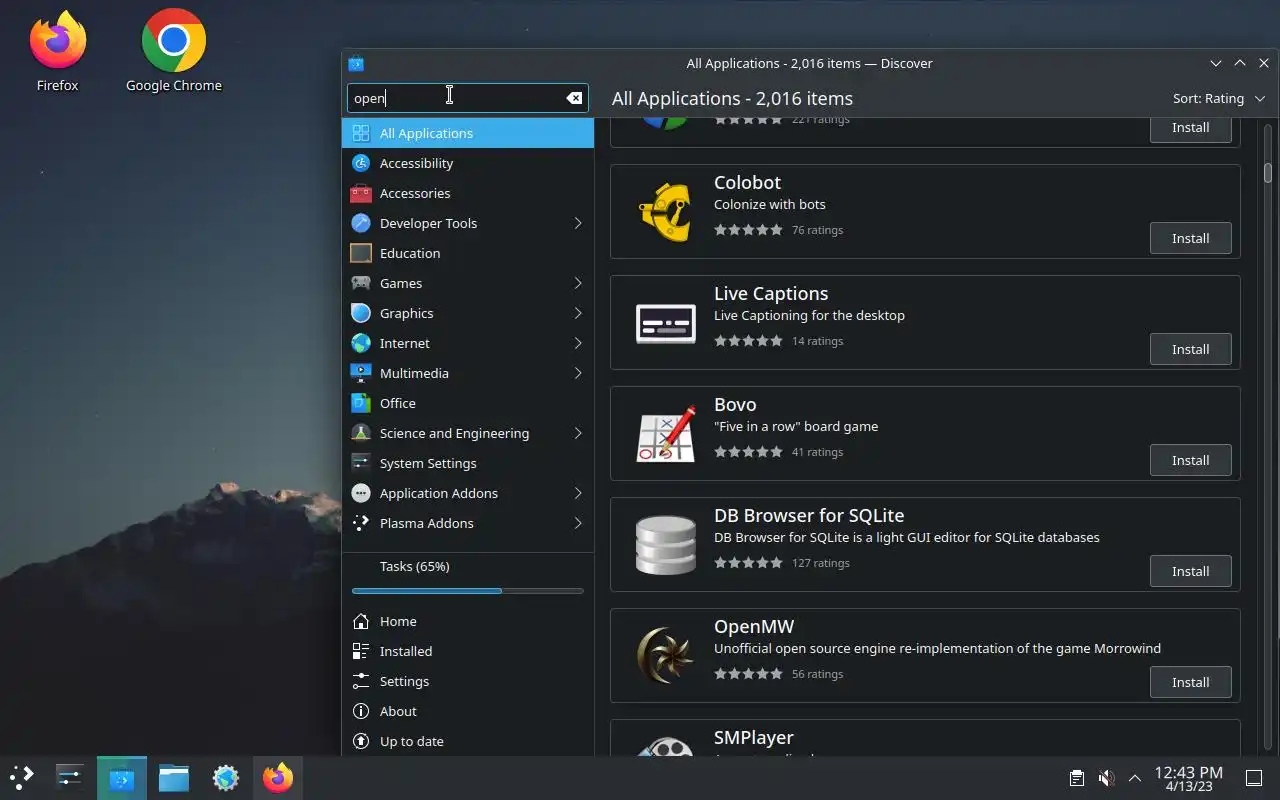Open Dolphin file manager from taskbar
The height and width of the screenshot is (800, 1280).
click(174, 777)
